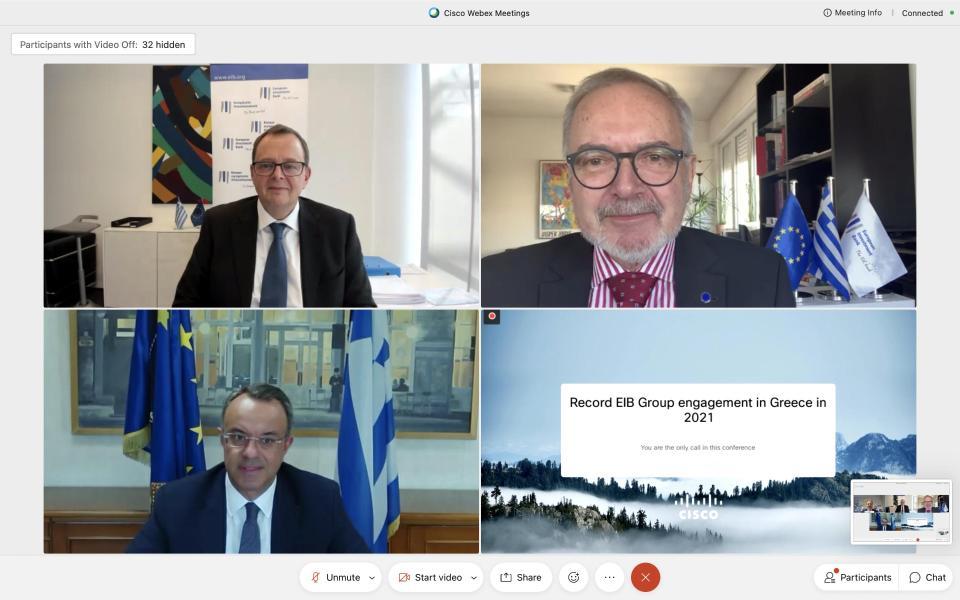Click the Share content button
Screen dimensions: 960x600
(x=521, y=577)
